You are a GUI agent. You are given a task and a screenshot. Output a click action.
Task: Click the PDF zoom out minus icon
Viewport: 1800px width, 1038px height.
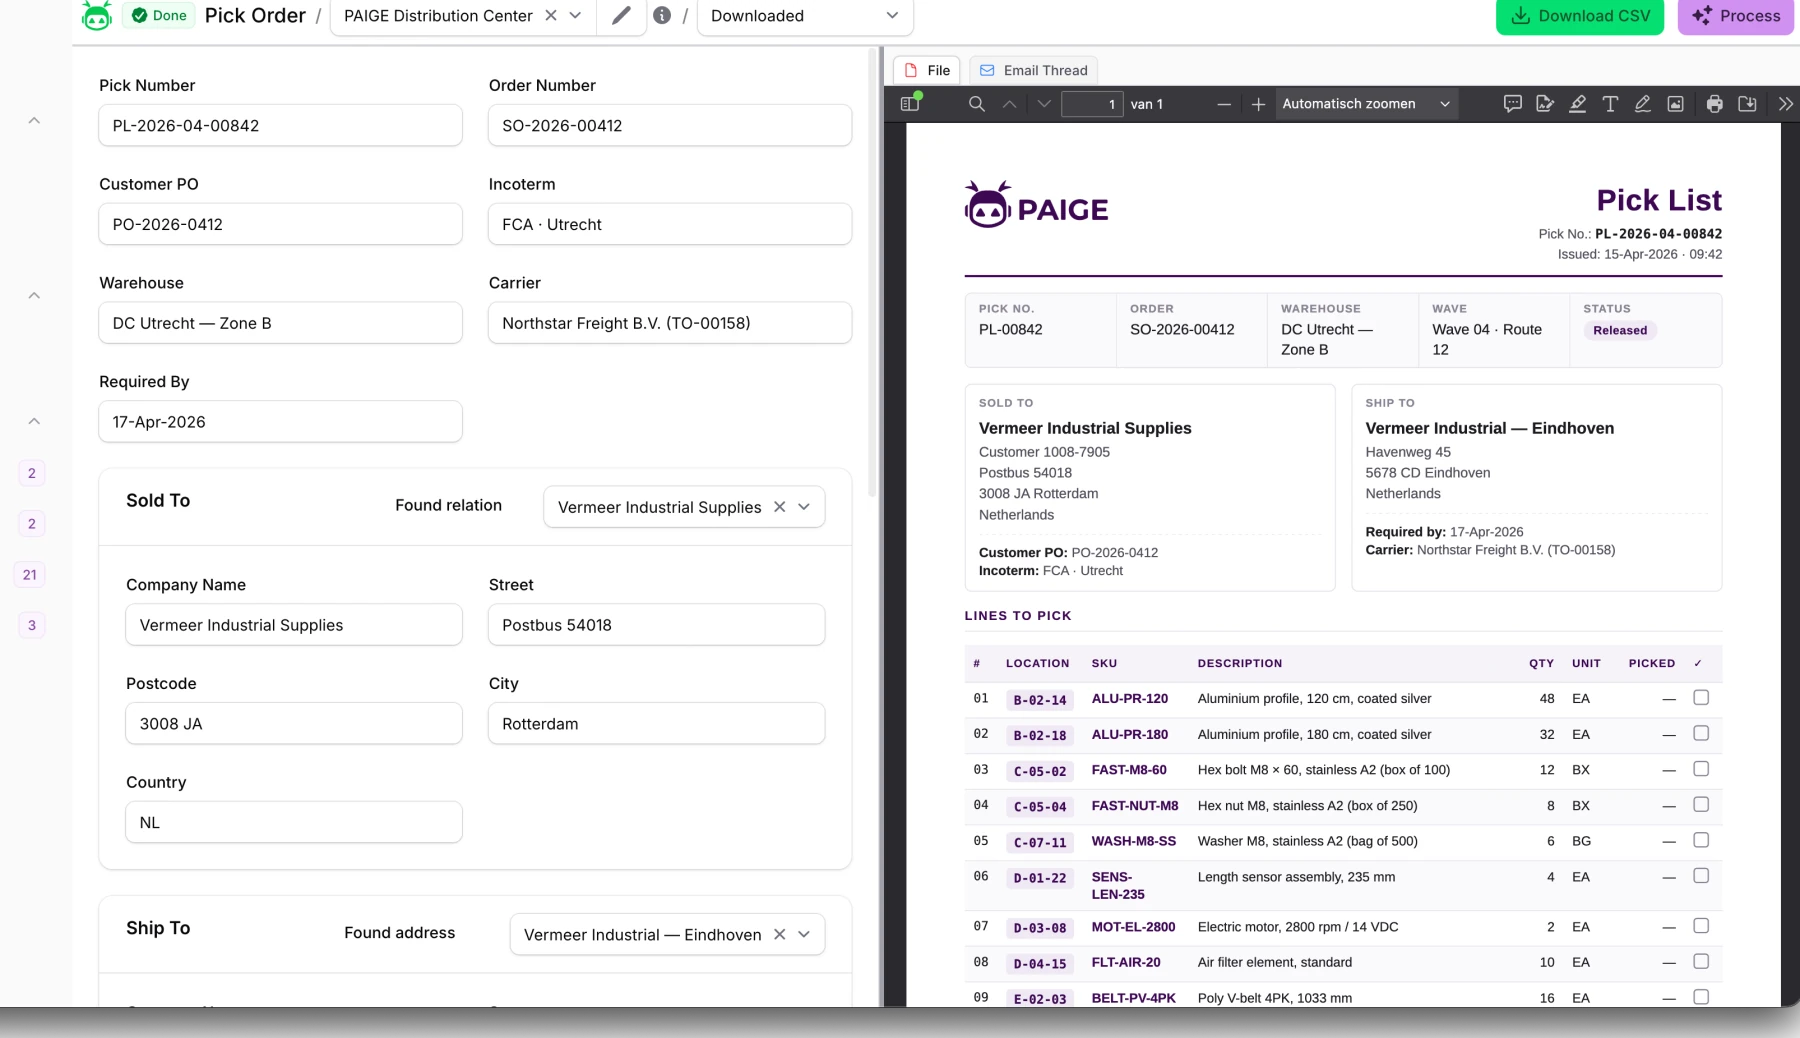1223,104
